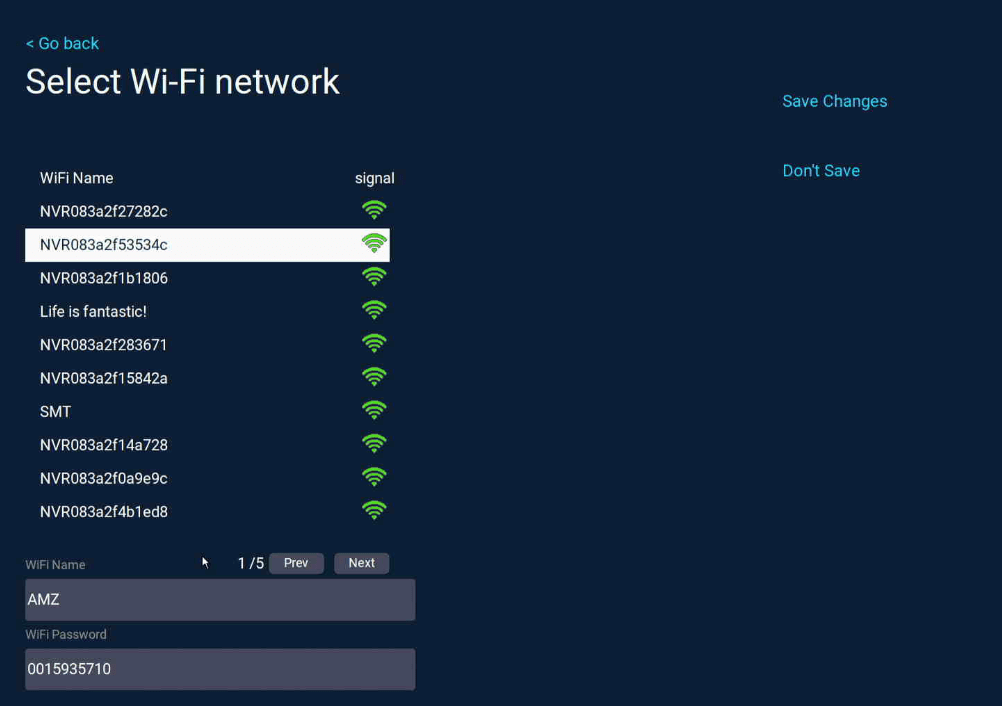Click signal icon for NVR083a2f14a728

point(374,444)
